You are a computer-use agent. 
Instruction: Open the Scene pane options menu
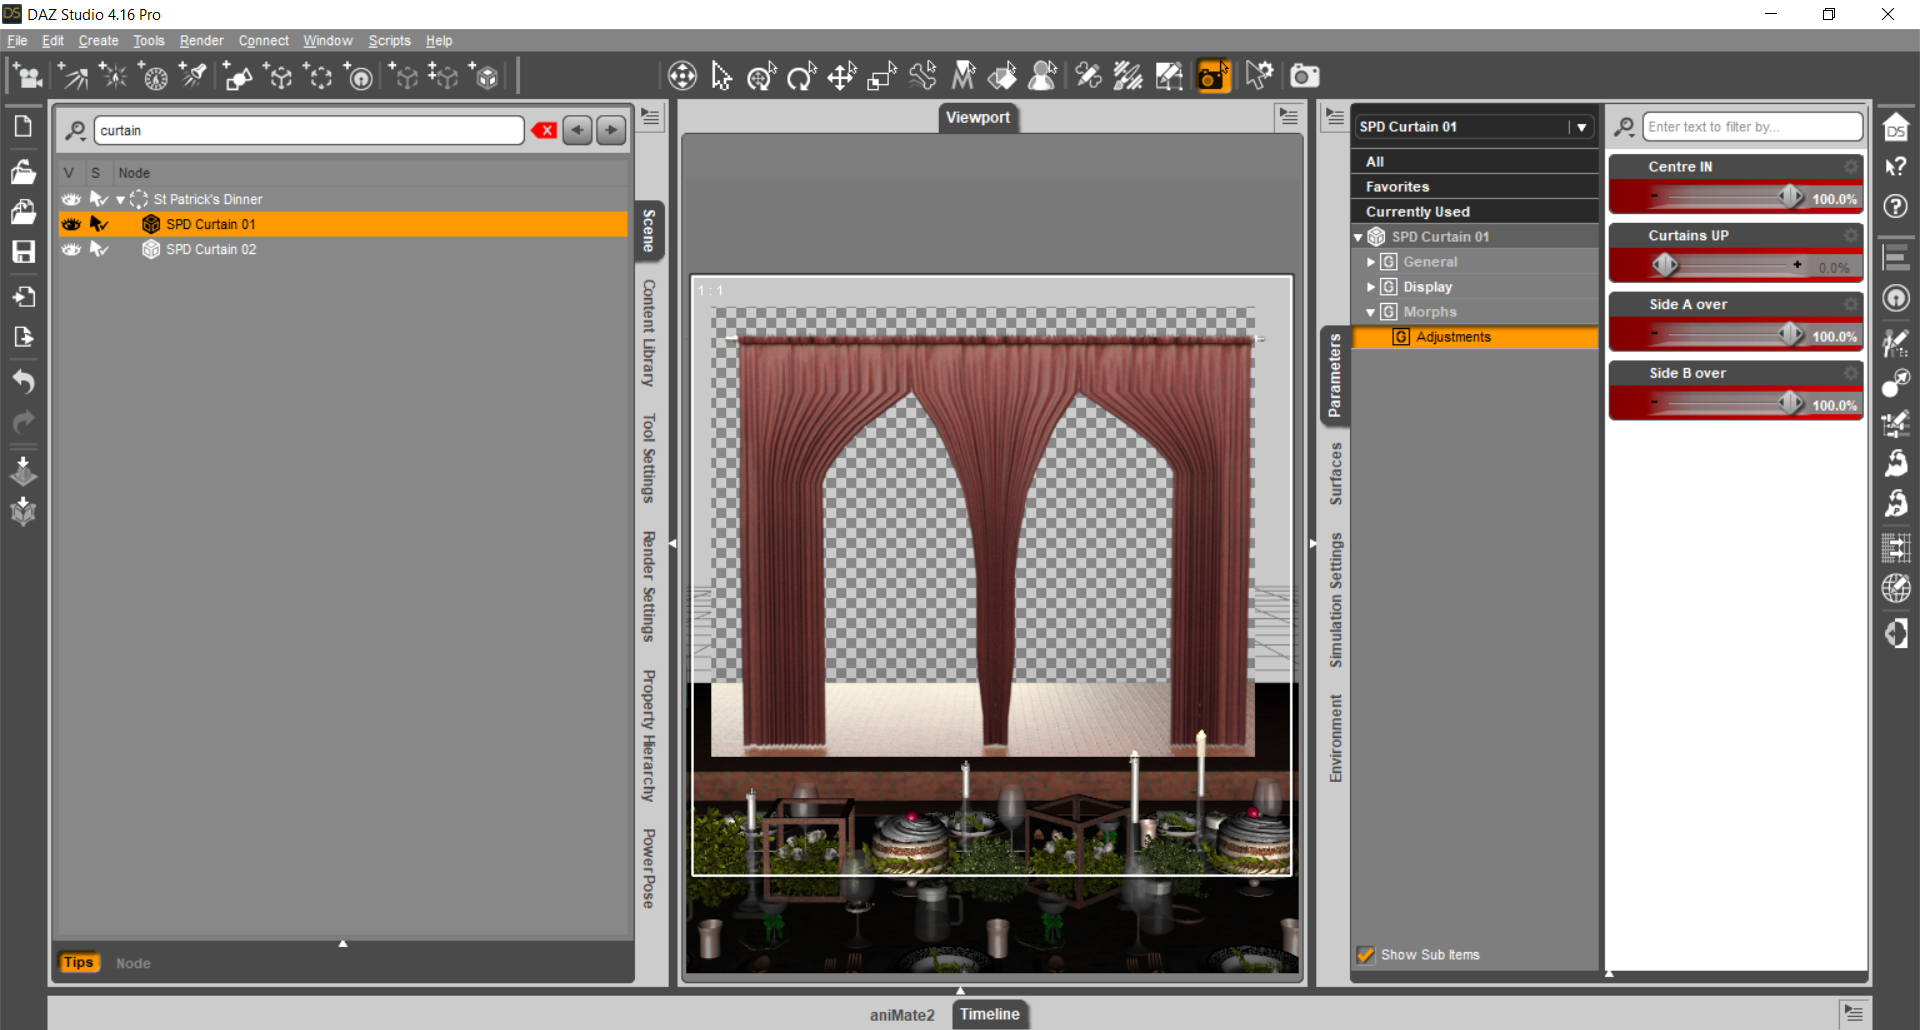(x=650, y=117)
